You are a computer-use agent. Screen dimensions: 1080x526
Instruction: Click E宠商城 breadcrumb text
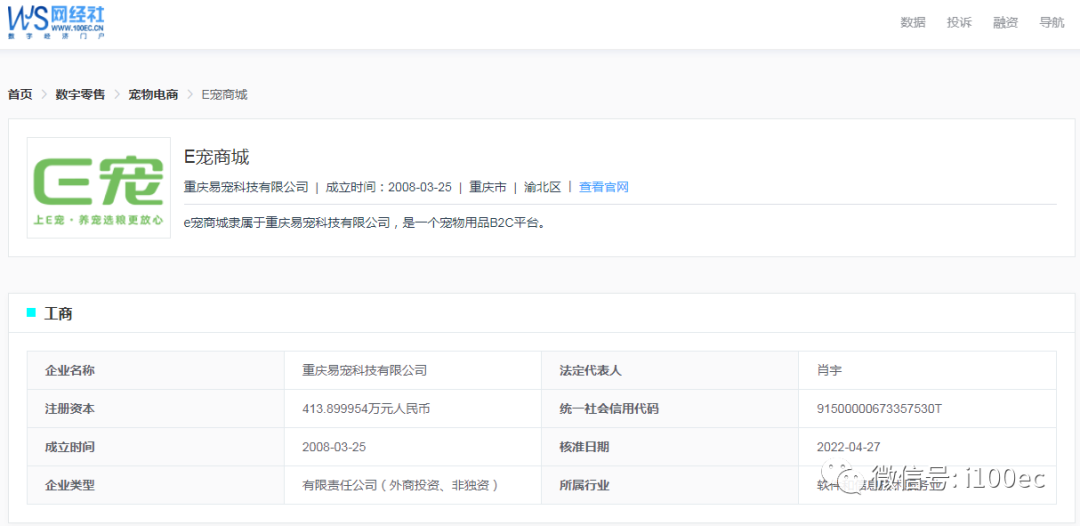225,94
